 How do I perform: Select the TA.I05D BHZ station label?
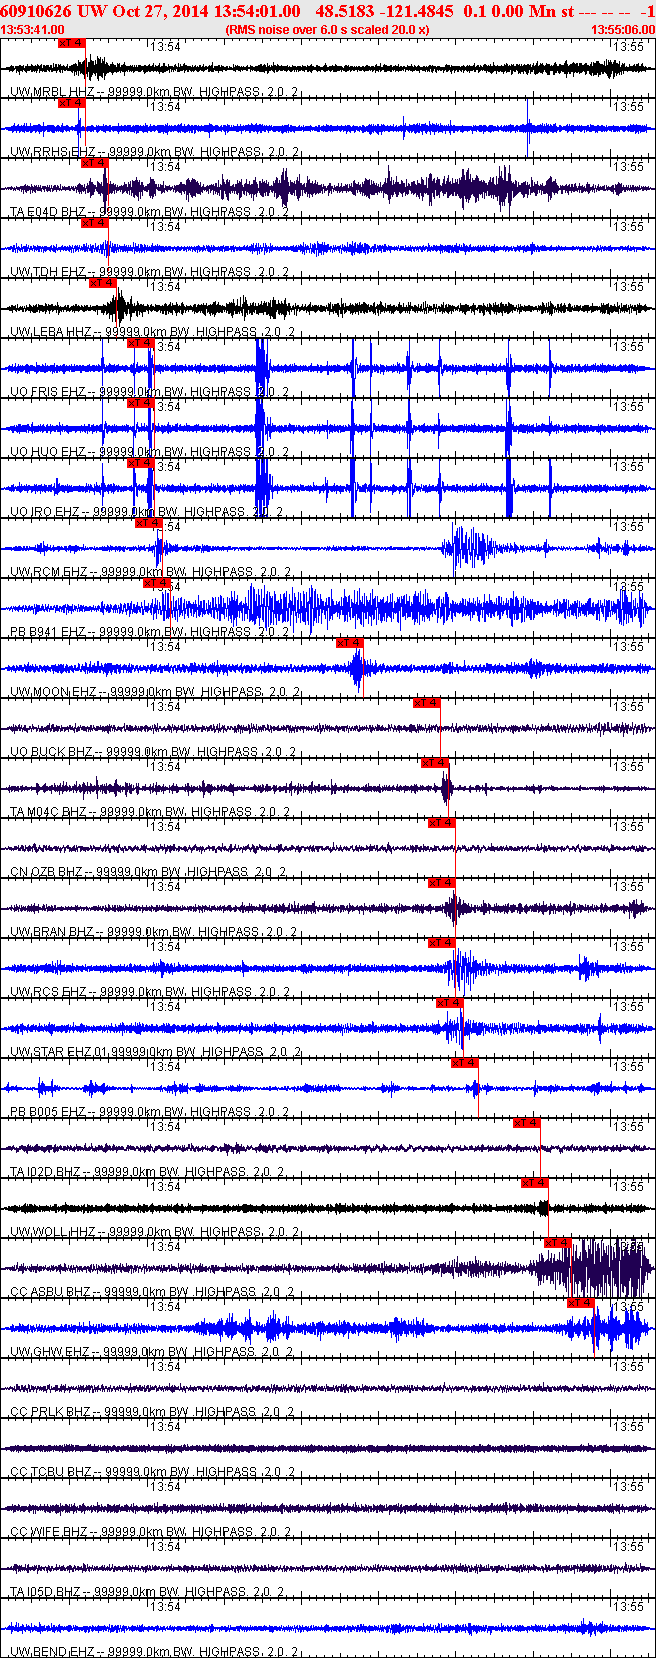(147, 1592)
